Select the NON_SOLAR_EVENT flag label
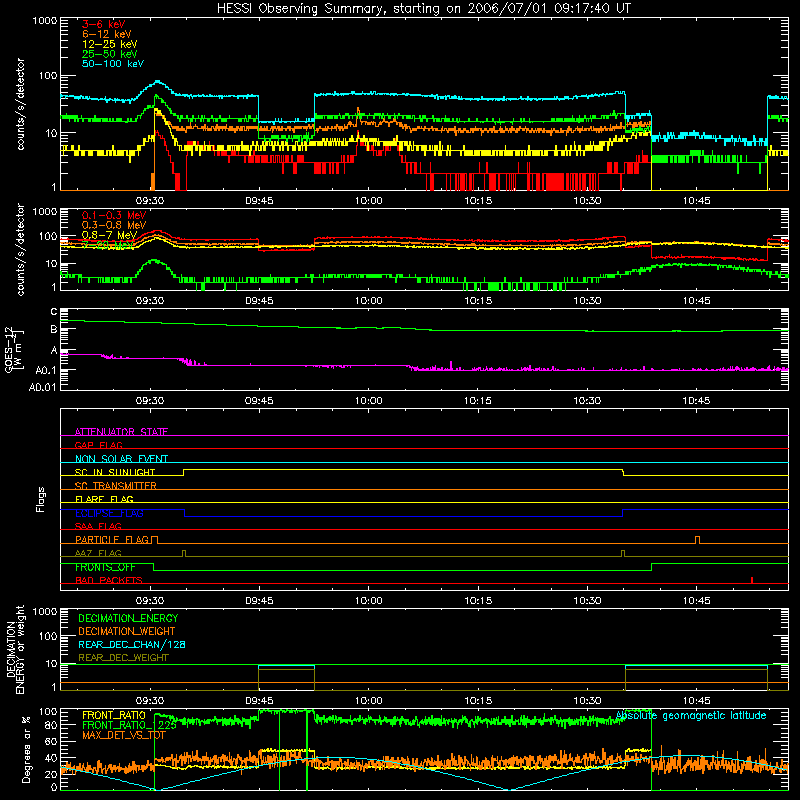This screenshot has width=800, height=800. pos(121,459)
